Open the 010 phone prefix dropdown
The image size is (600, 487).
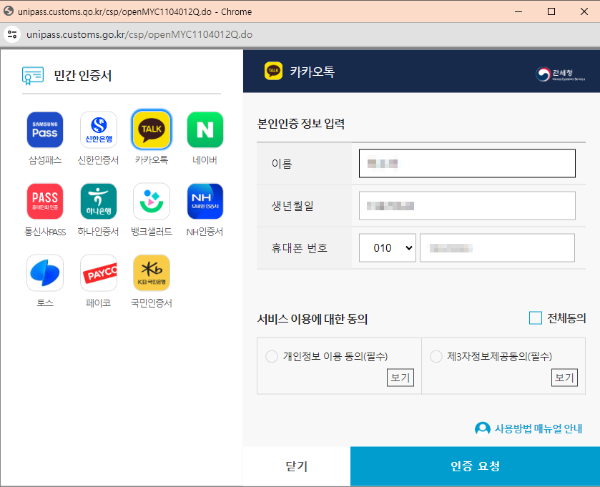click(387, 248)
